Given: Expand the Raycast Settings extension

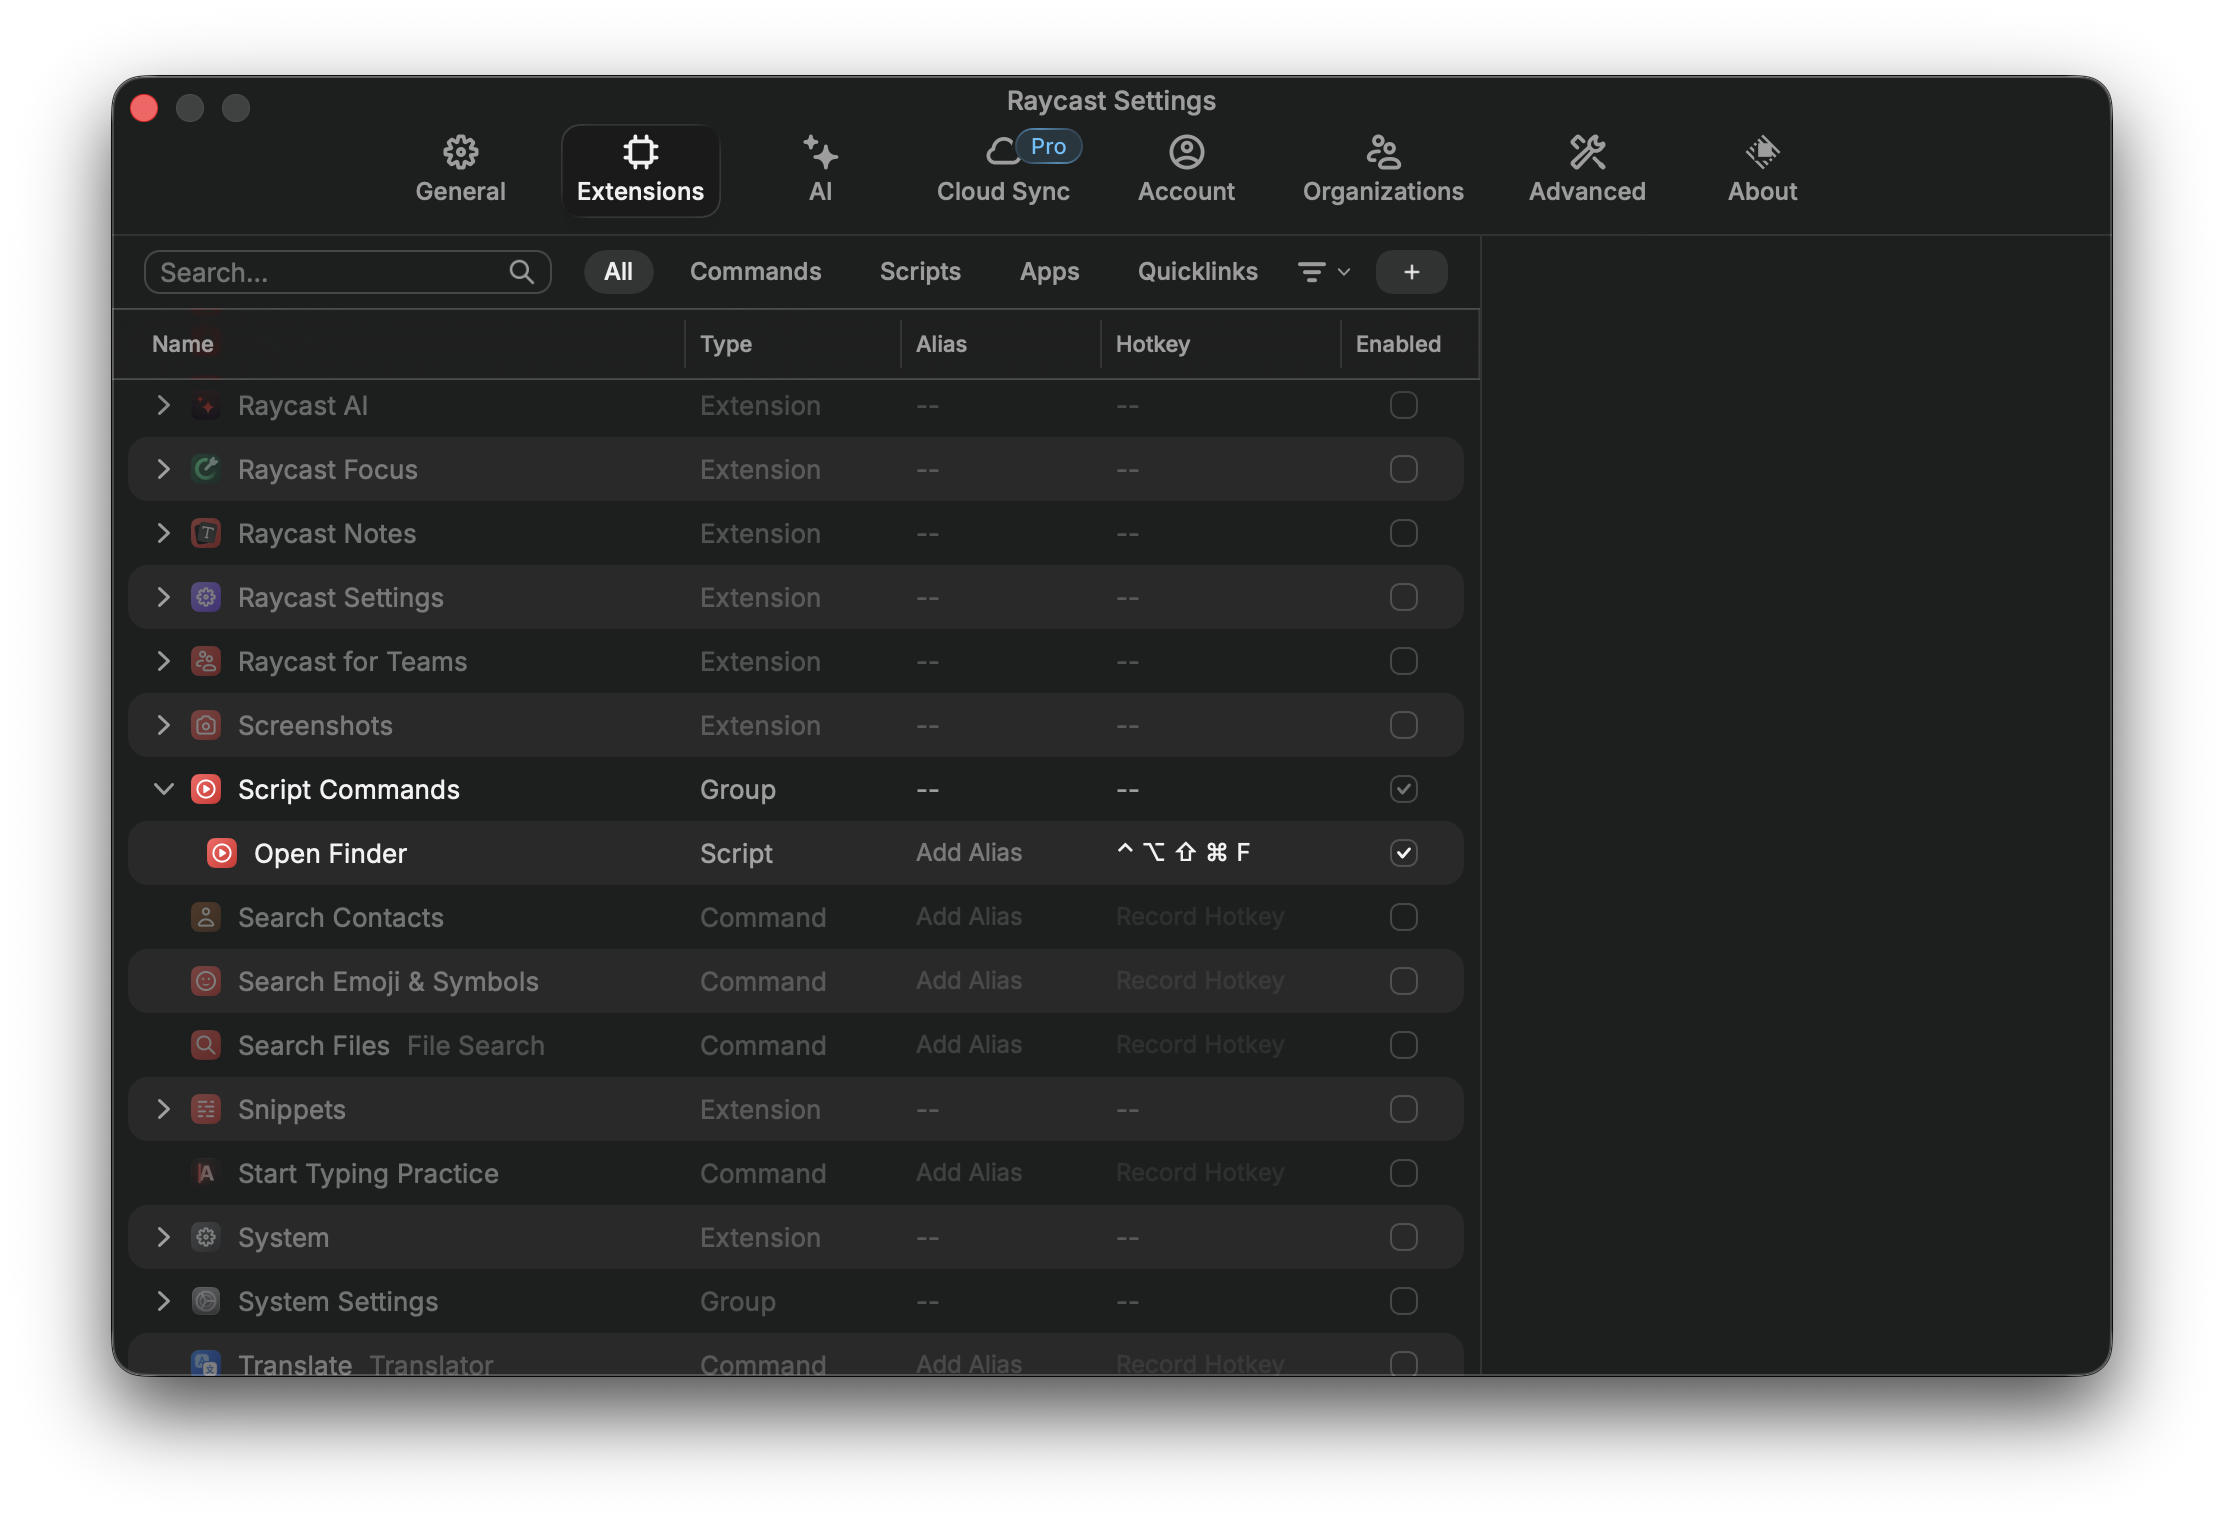Looking at the screenshot, I should [x=163, y=597].
